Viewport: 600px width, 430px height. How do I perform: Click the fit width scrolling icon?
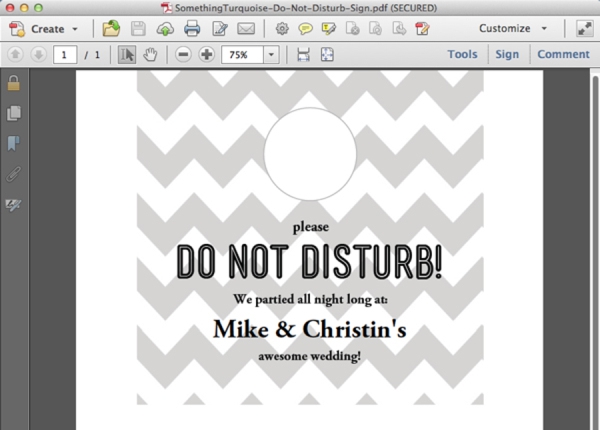(303, 55)
